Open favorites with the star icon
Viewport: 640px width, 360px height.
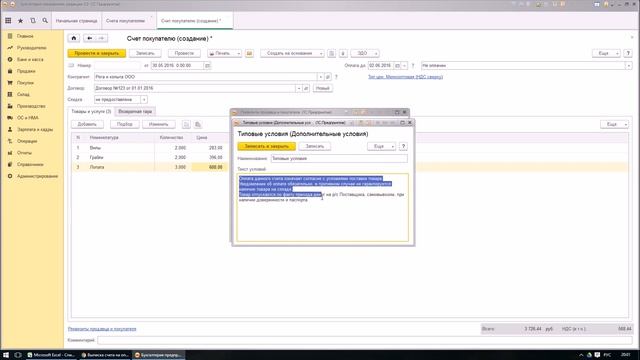point(20,20)
